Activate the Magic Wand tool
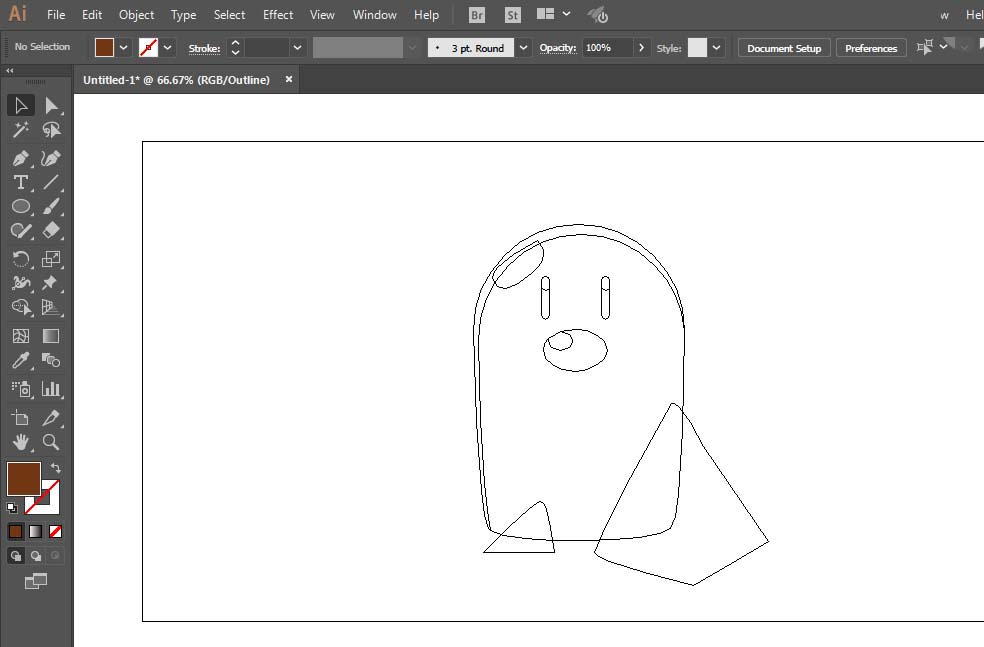Viewport: 984px width, 647px height. (20, 130)
